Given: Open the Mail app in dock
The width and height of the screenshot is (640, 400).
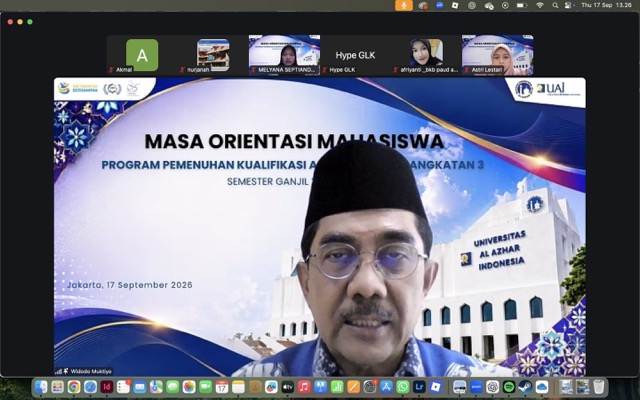Looking at the screenshot, I should click(x=140, y=387).
